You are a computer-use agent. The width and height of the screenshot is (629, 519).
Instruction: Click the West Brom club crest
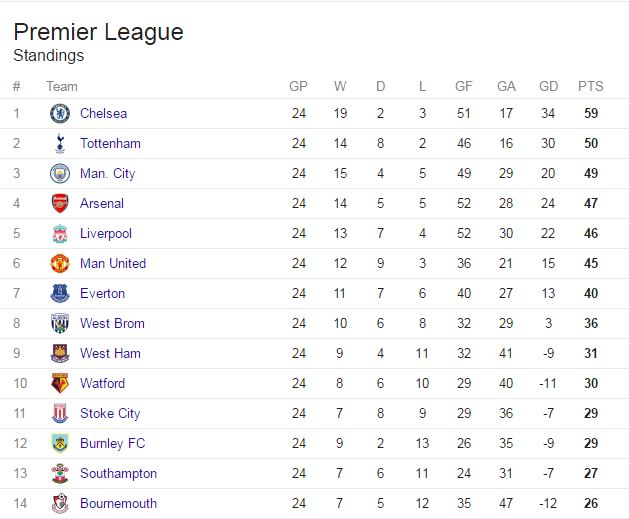click(60, 323)
